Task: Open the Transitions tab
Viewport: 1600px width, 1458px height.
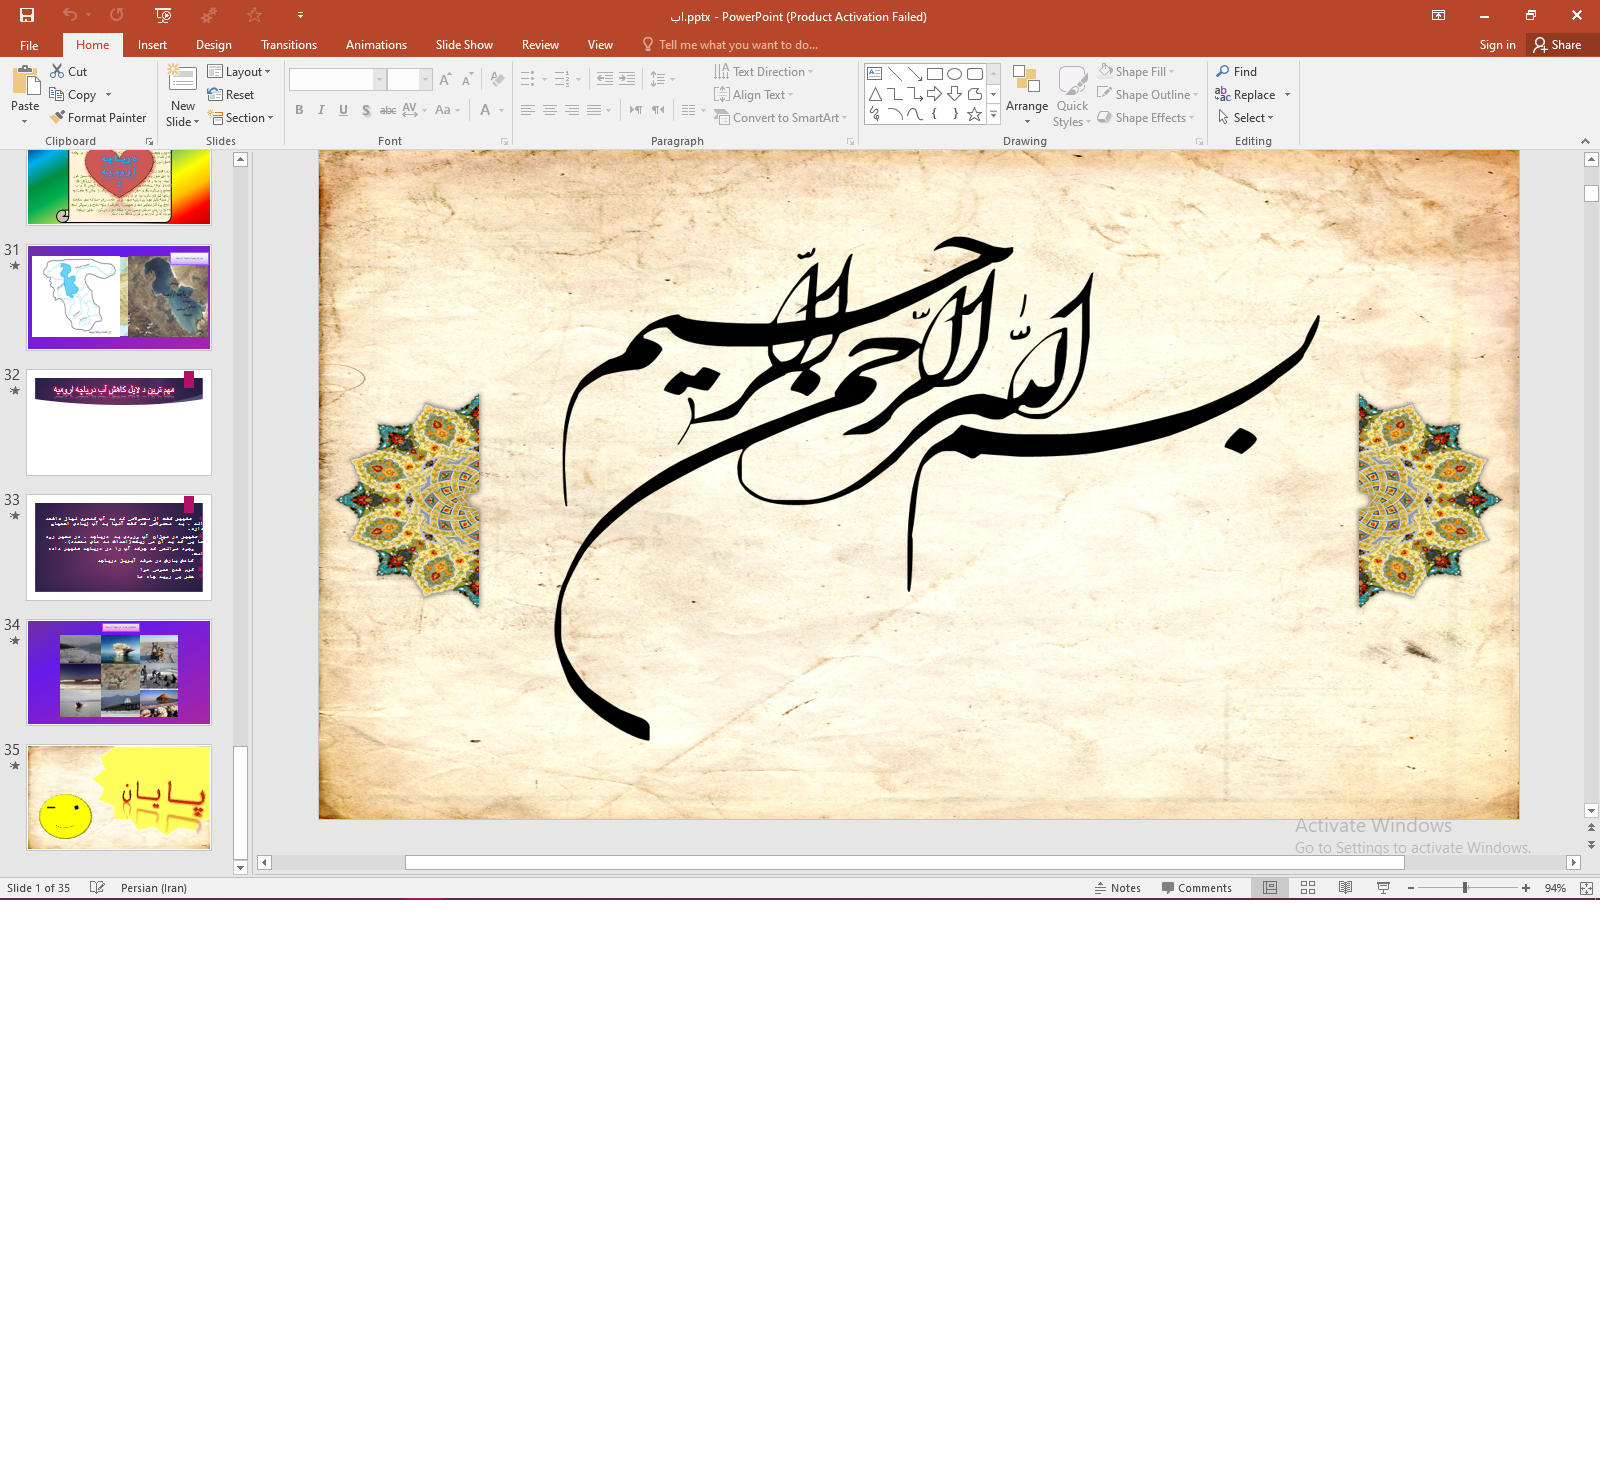Action: 288,45
